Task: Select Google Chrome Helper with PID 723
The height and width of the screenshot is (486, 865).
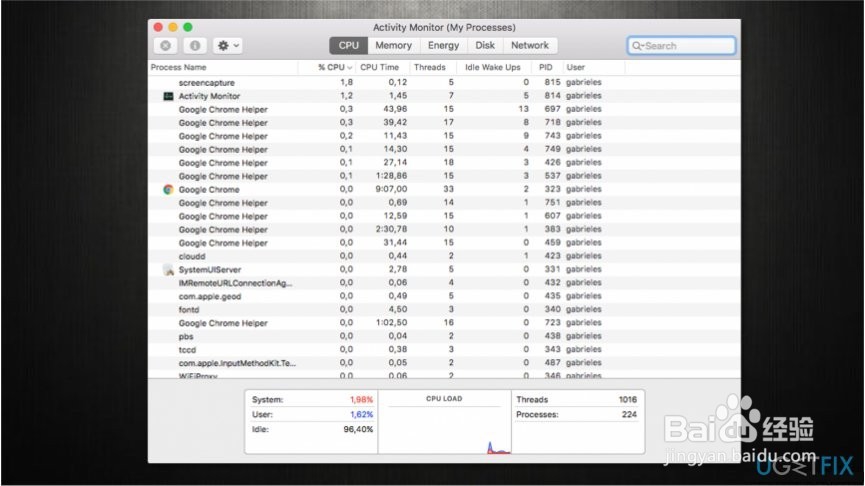Action: (x=444, y=323)
